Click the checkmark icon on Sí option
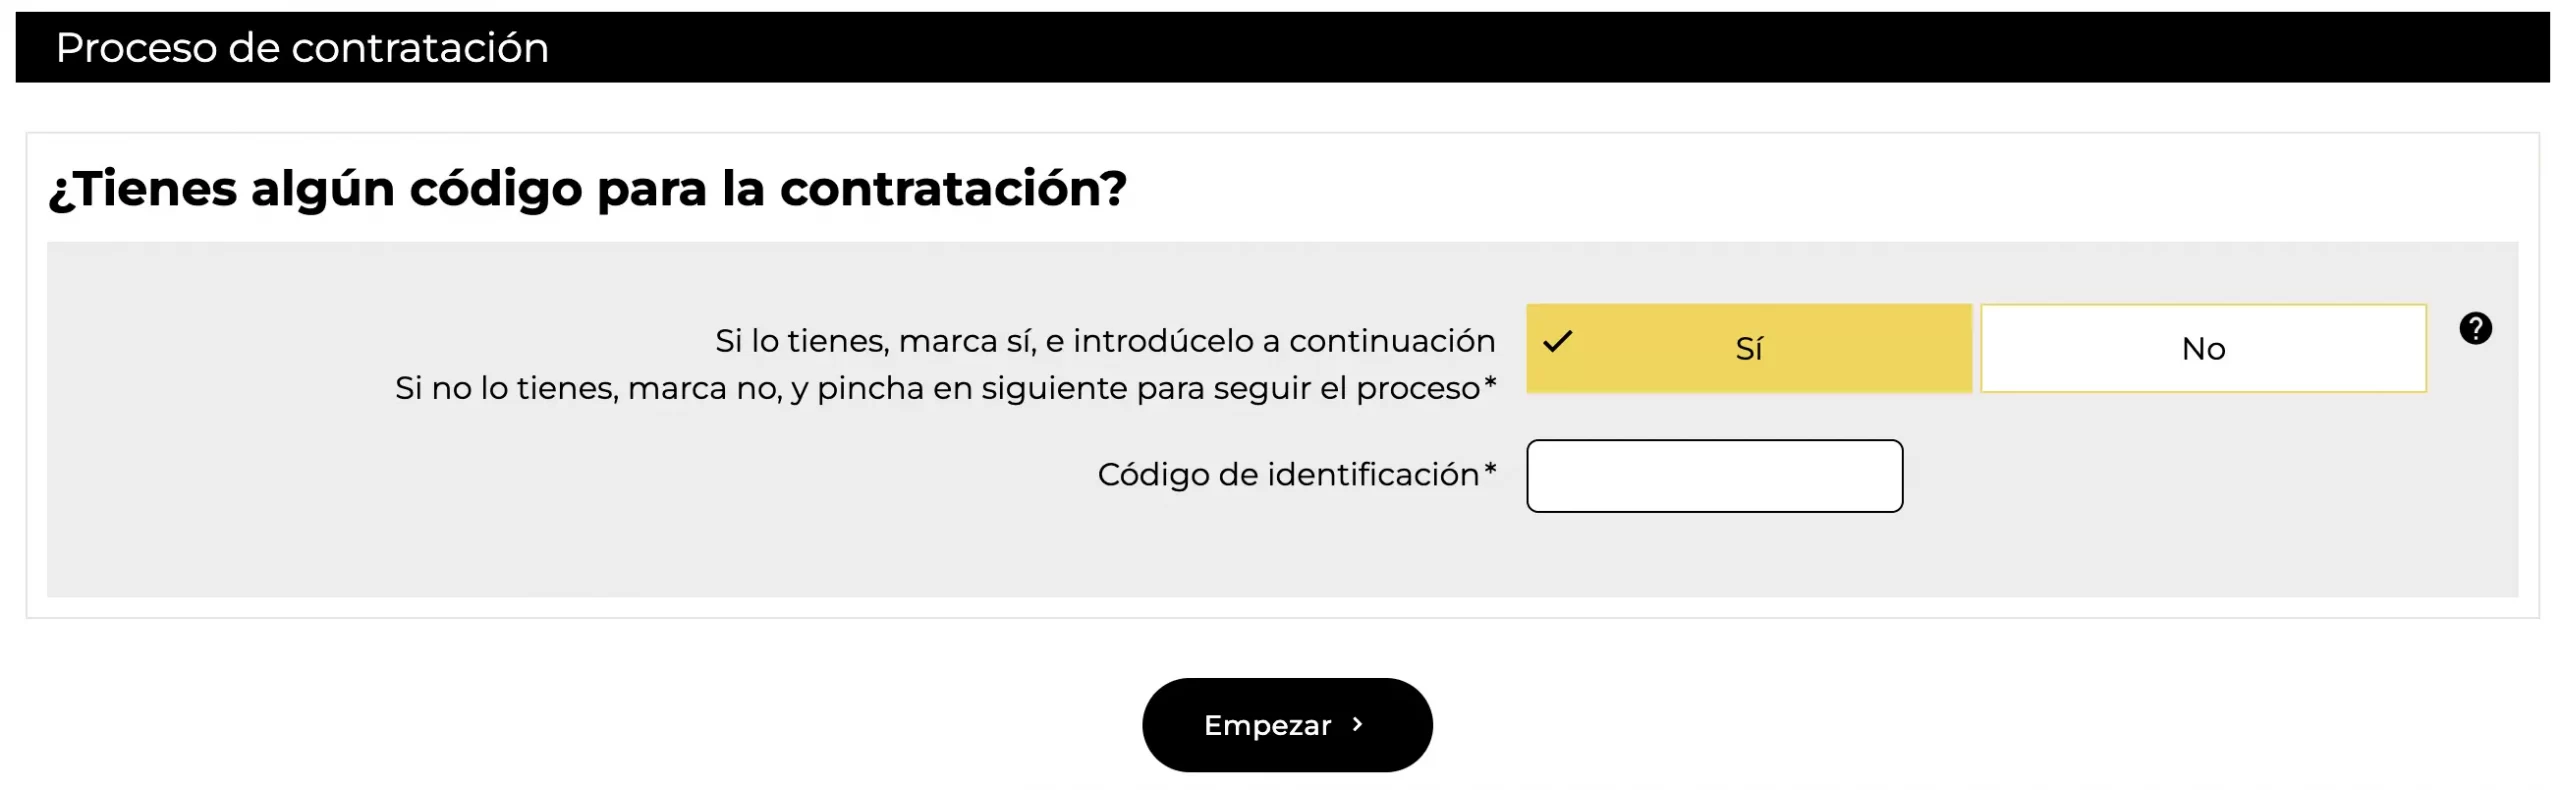The width and height of the screenshot is (2560, 790). click(x=1557, y=342)
